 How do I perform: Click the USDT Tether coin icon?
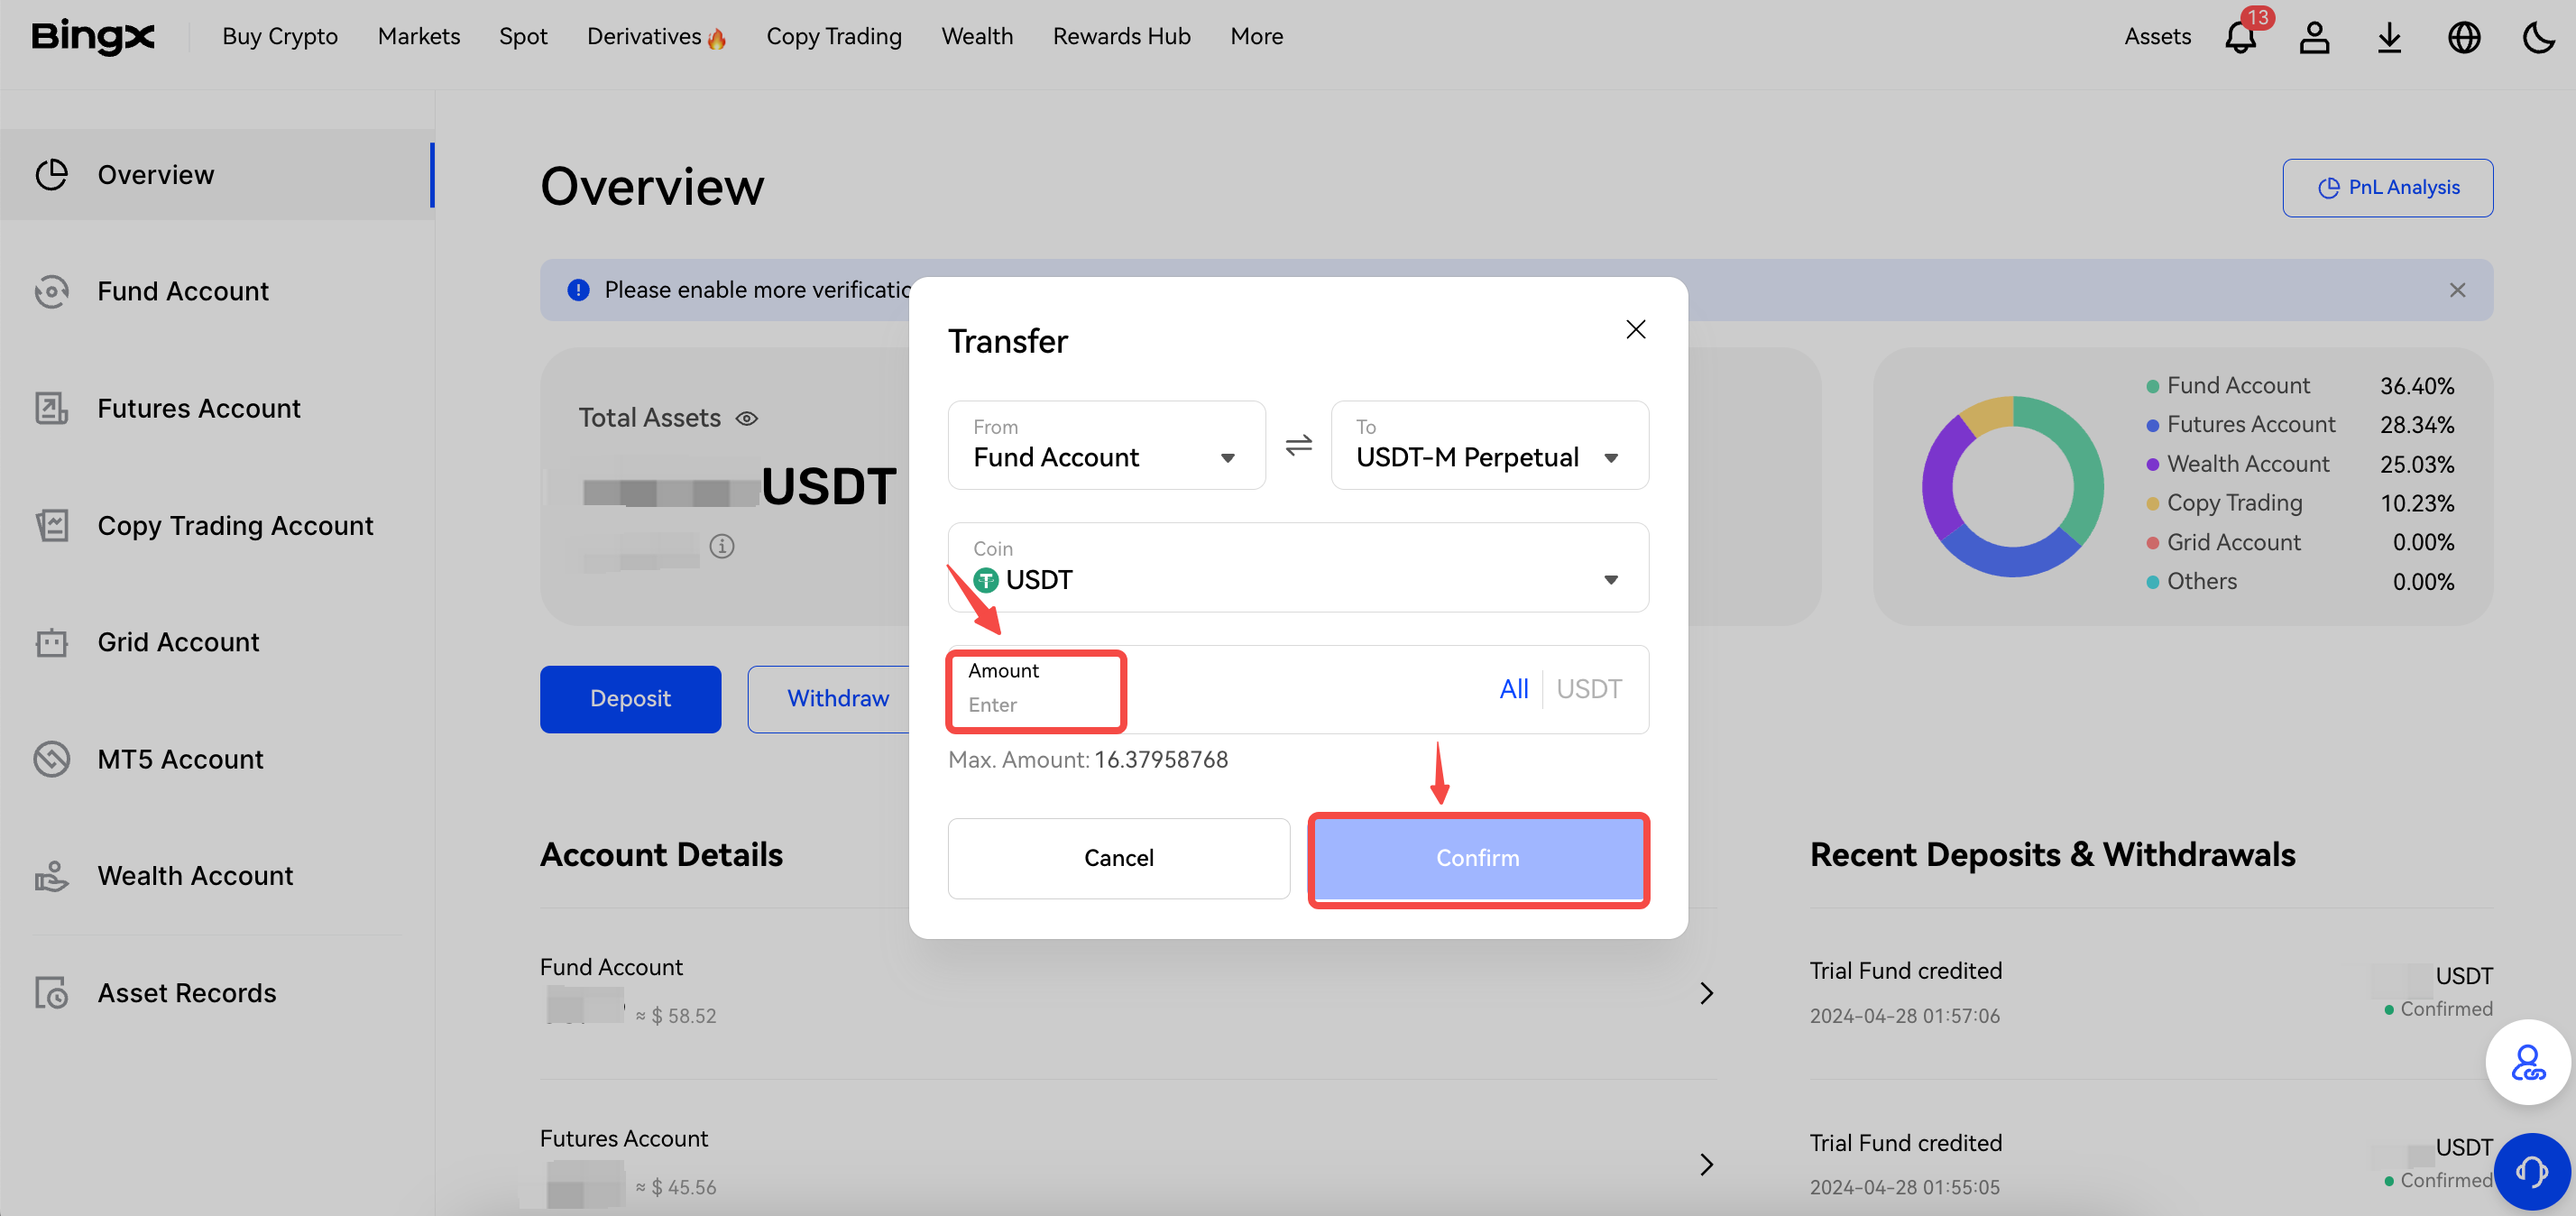[986, 580]
